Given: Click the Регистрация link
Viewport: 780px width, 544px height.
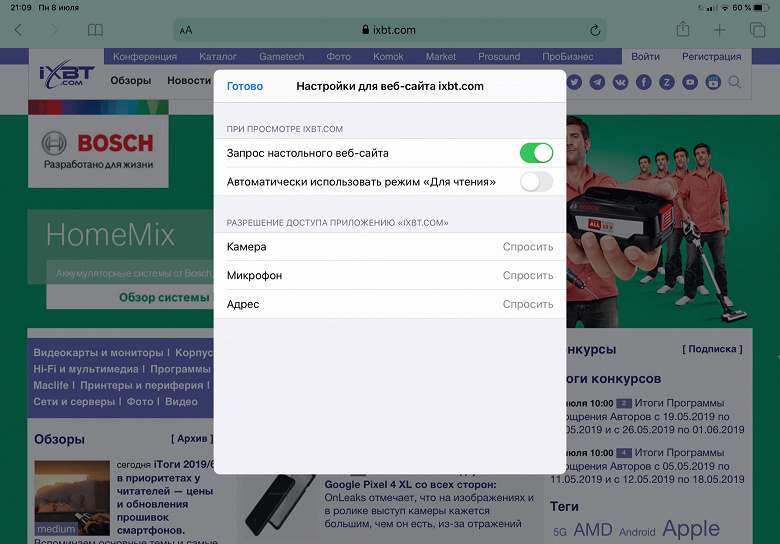Looking at the screenshot, I should click(x=711, y=57).
